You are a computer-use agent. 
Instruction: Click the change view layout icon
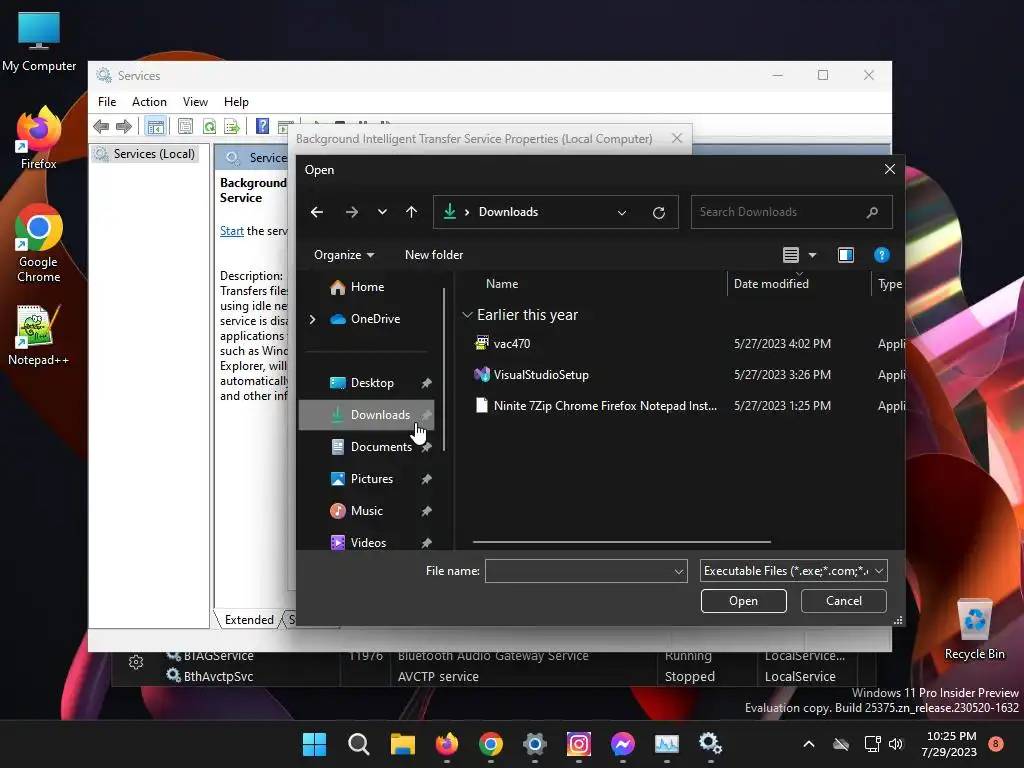[x=790, y=255]
